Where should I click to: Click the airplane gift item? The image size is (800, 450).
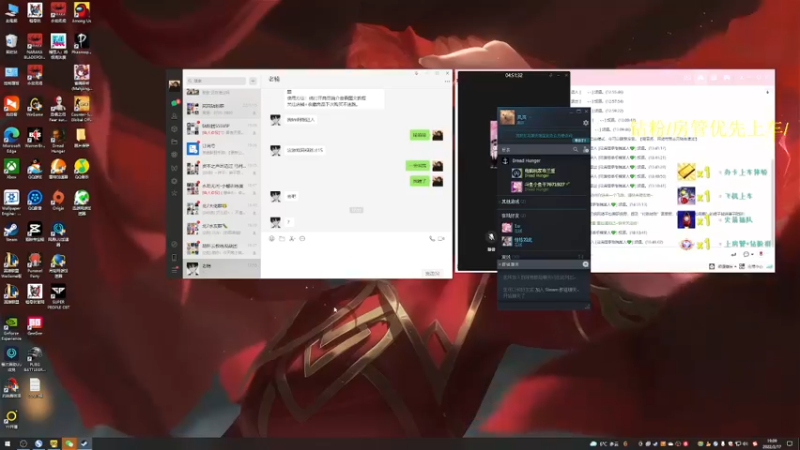(x=686, y=196)
